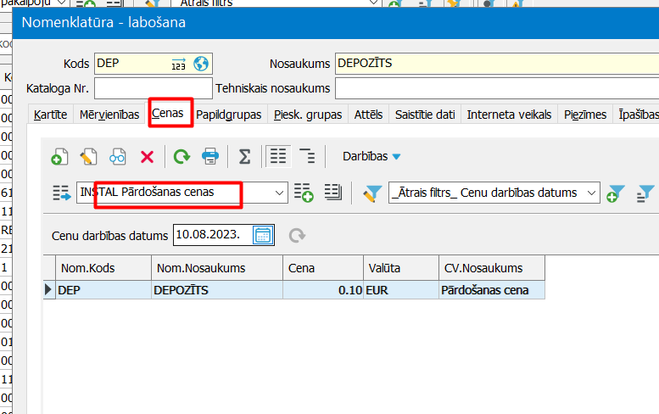Open the Piezīmes tab

click(585, 114)
